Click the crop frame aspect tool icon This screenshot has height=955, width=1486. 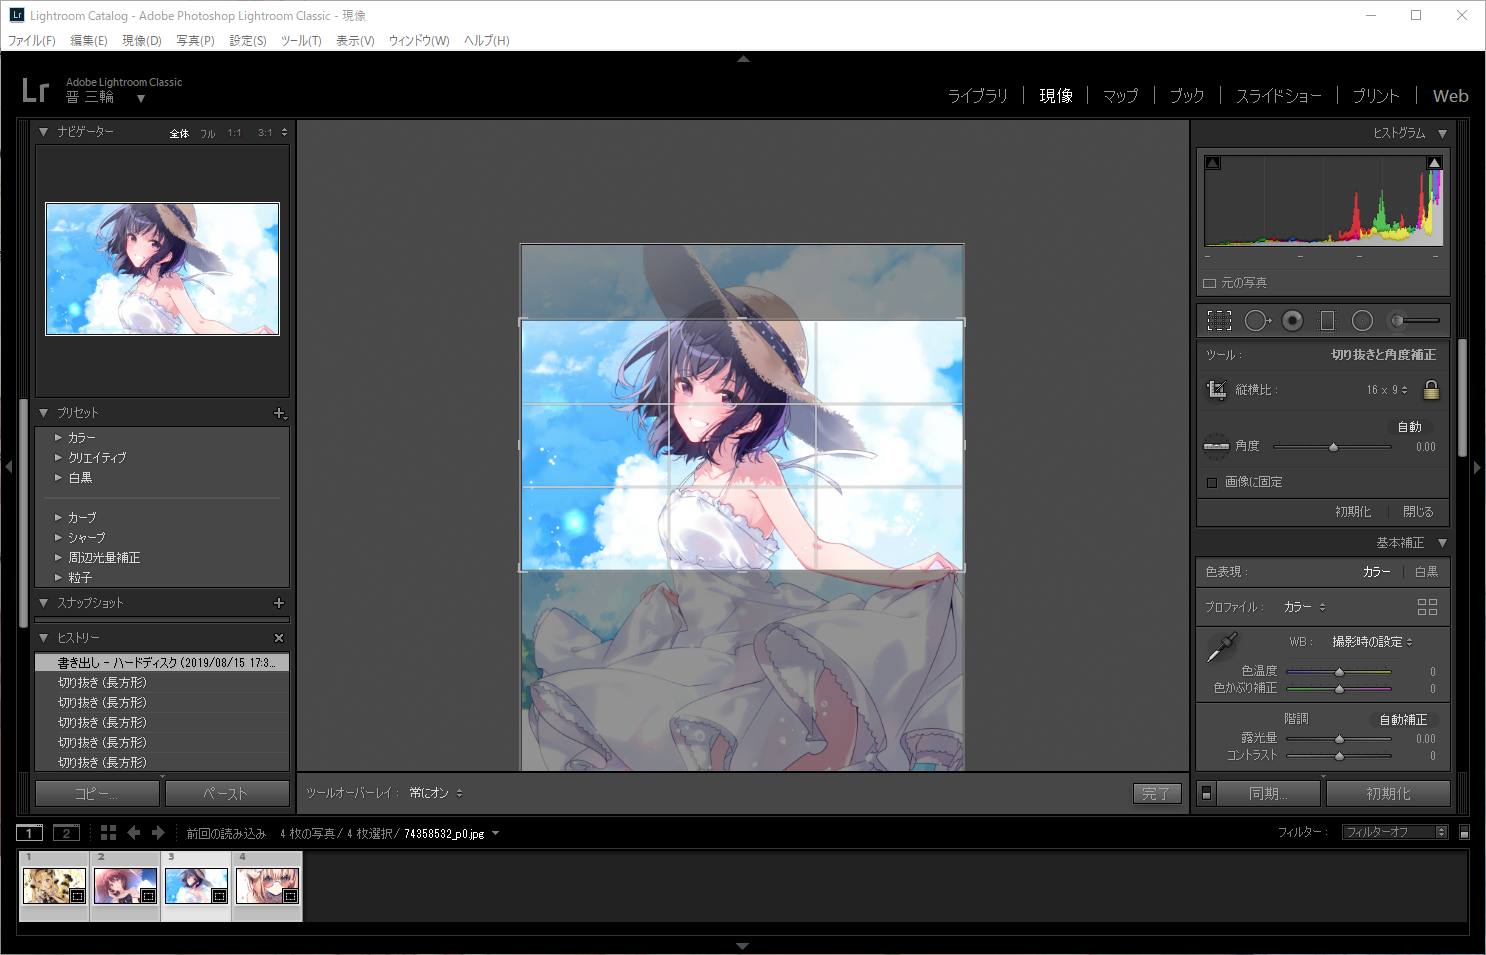(x=1216, y=390)
